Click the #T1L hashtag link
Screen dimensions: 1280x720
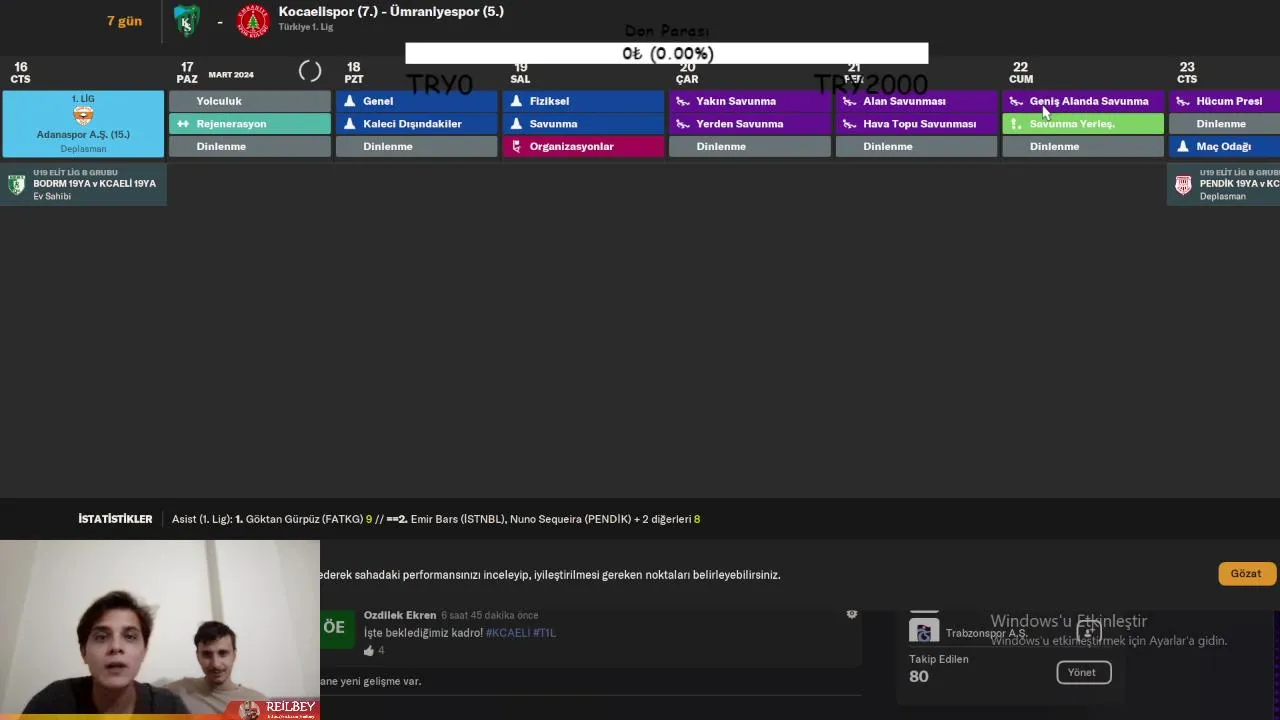[544, 633]
